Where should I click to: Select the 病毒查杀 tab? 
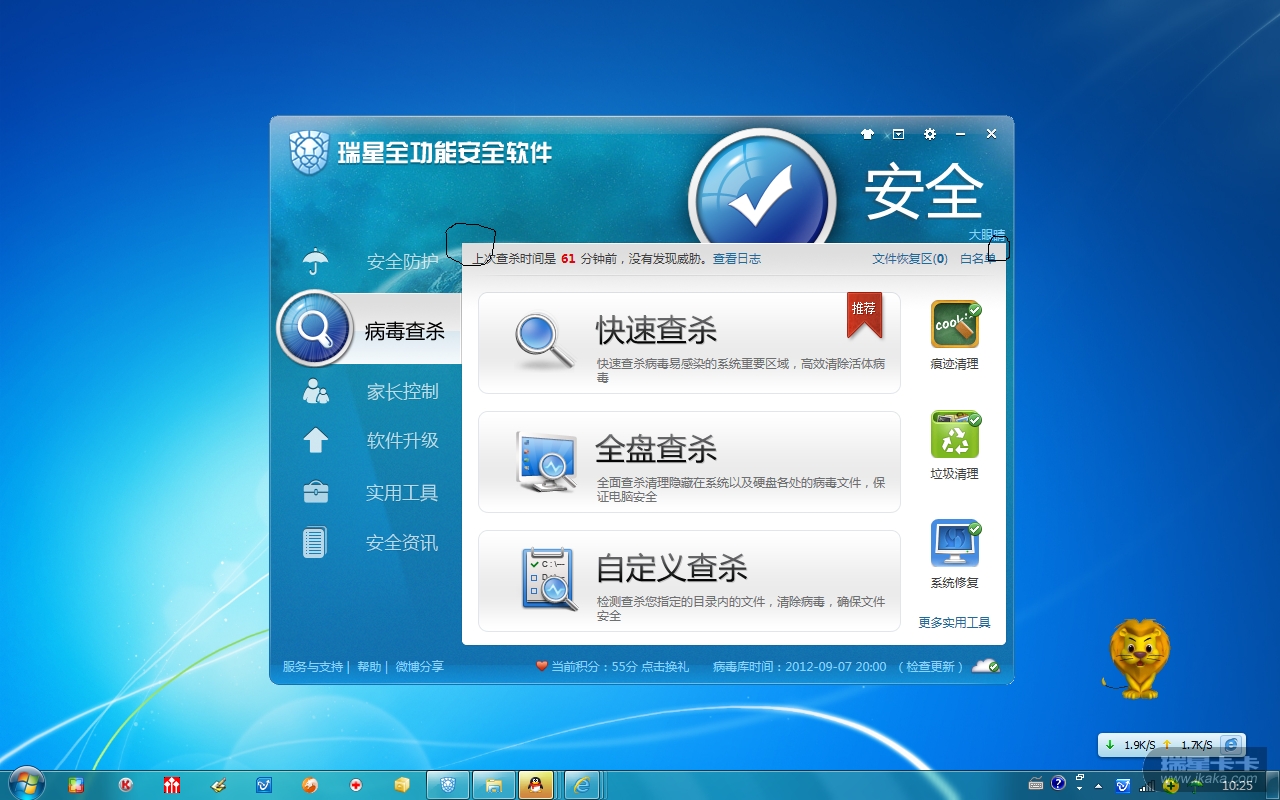[x=368, y=329]
